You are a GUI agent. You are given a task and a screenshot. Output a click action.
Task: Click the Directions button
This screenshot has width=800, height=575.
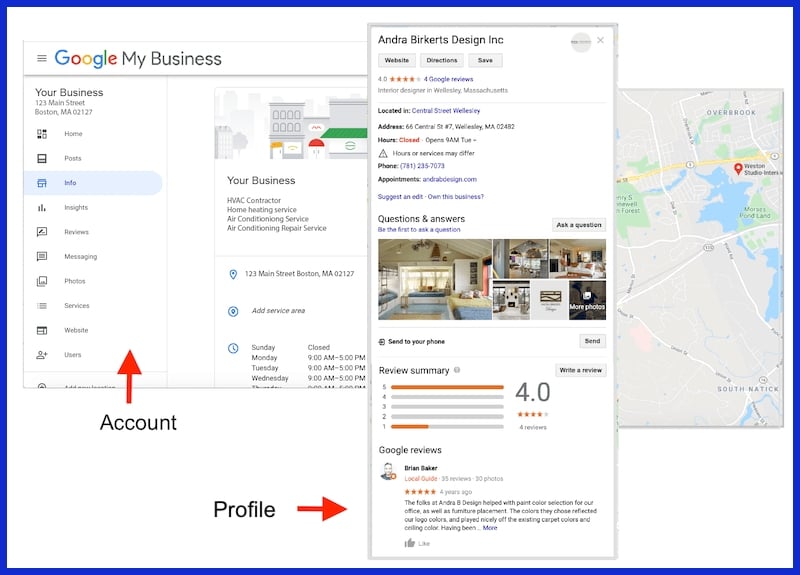point(441,61)
